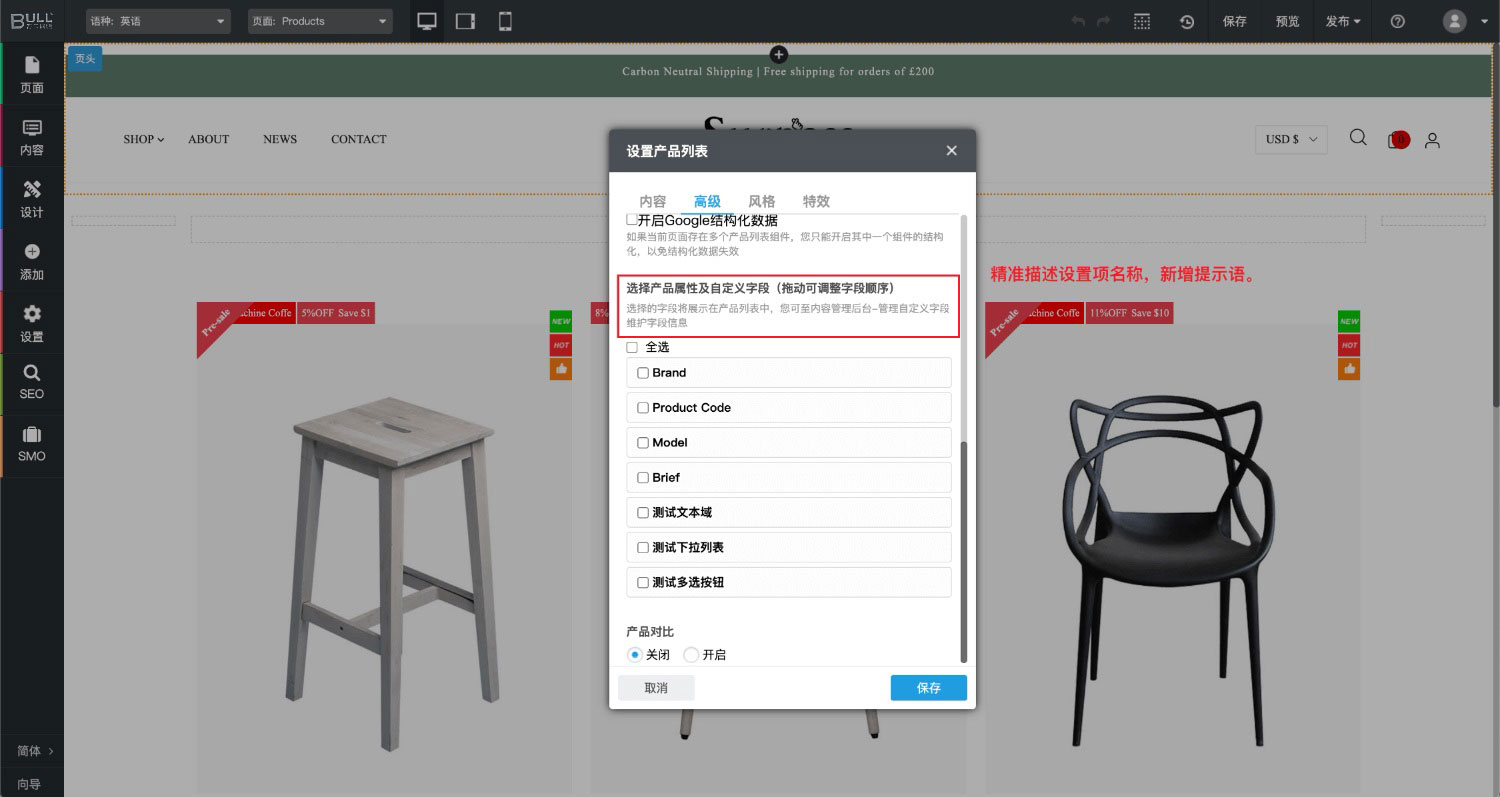Switch to mobile phone preview icon

point(505,21)
